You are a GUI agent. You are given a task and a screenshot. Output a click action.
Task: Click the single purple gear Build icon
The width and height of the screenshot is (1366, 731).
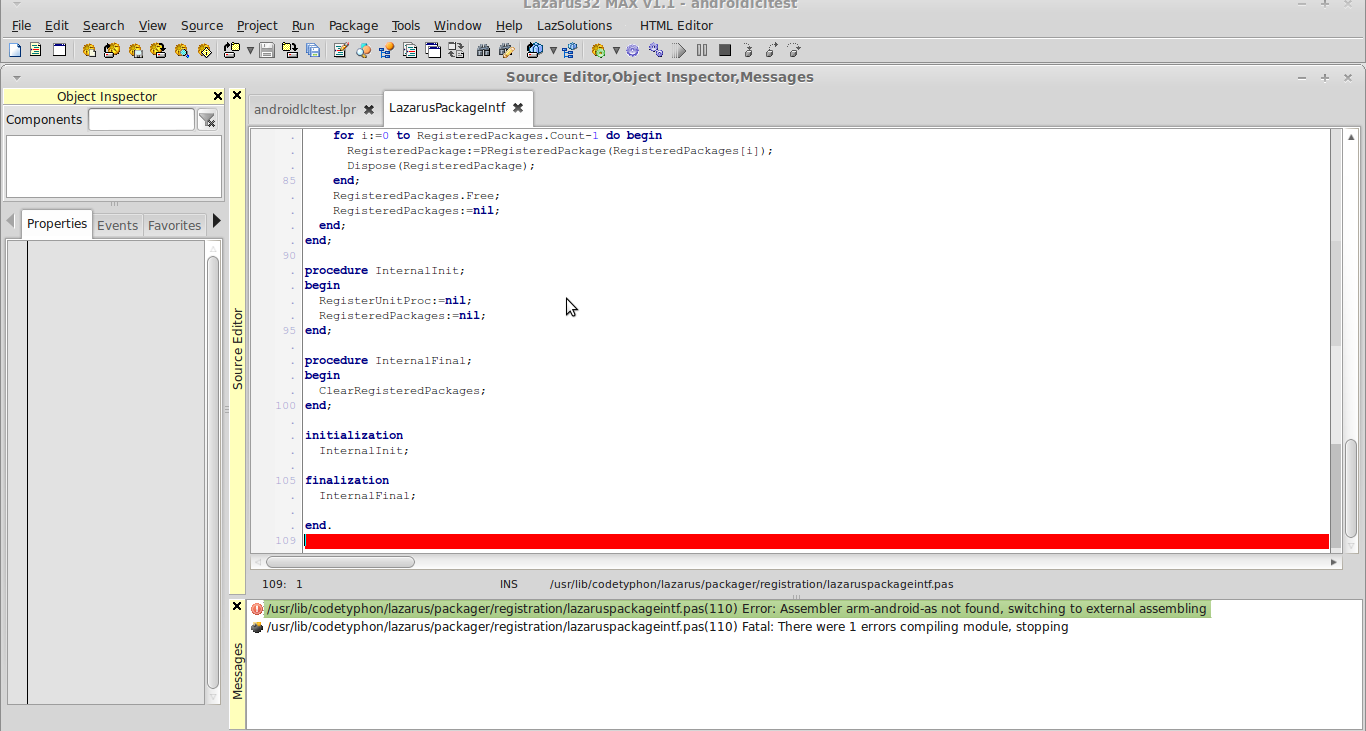pyautogui.click(x=631, y=50)
